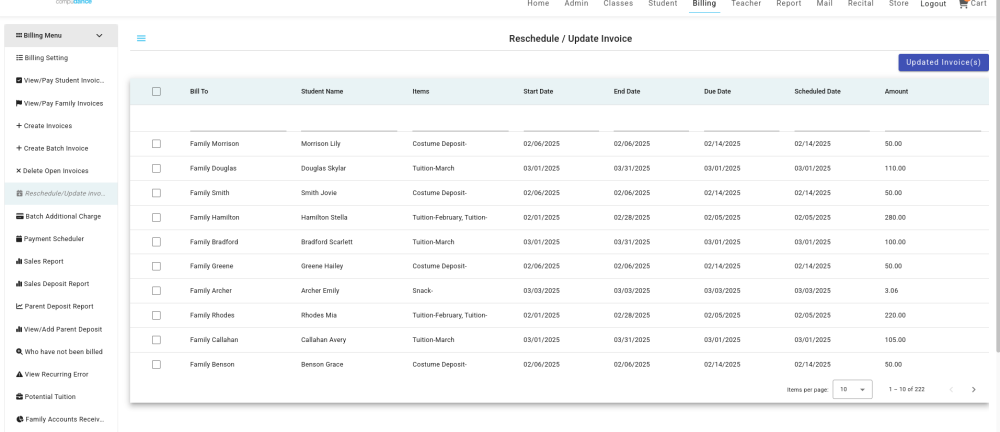
Task: Open the Items per page dropdown
Action: pos(852,389)
